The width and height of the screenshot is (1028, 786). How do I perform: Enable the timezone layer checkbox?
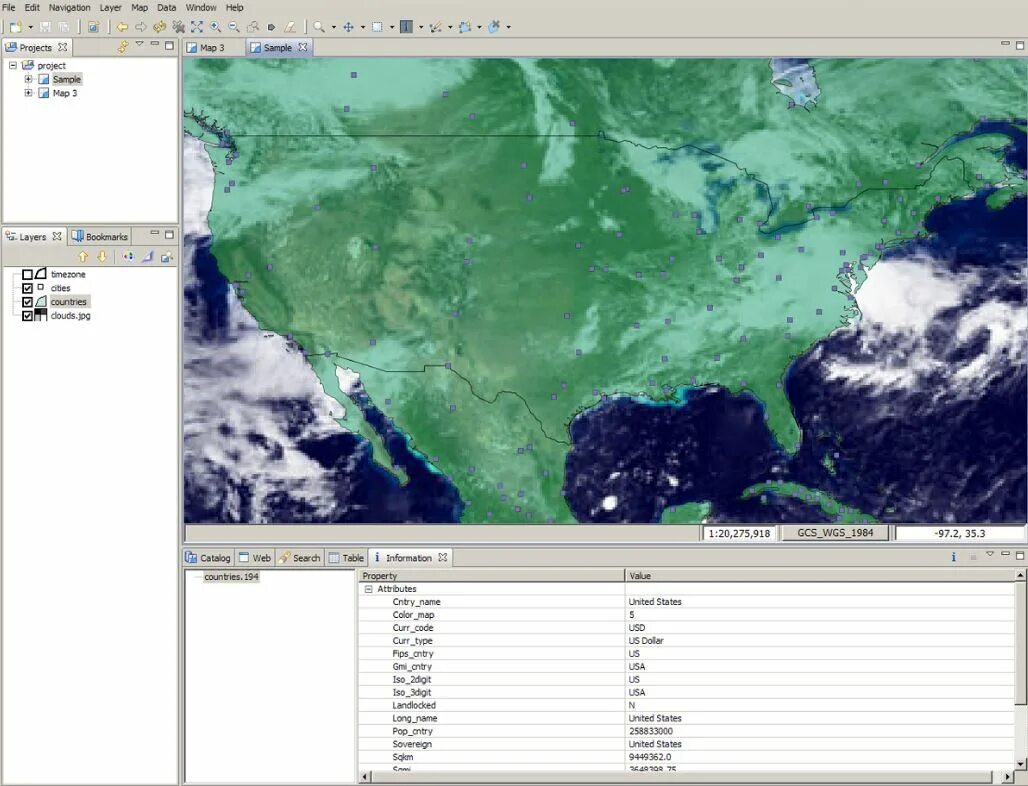point(28,275)
